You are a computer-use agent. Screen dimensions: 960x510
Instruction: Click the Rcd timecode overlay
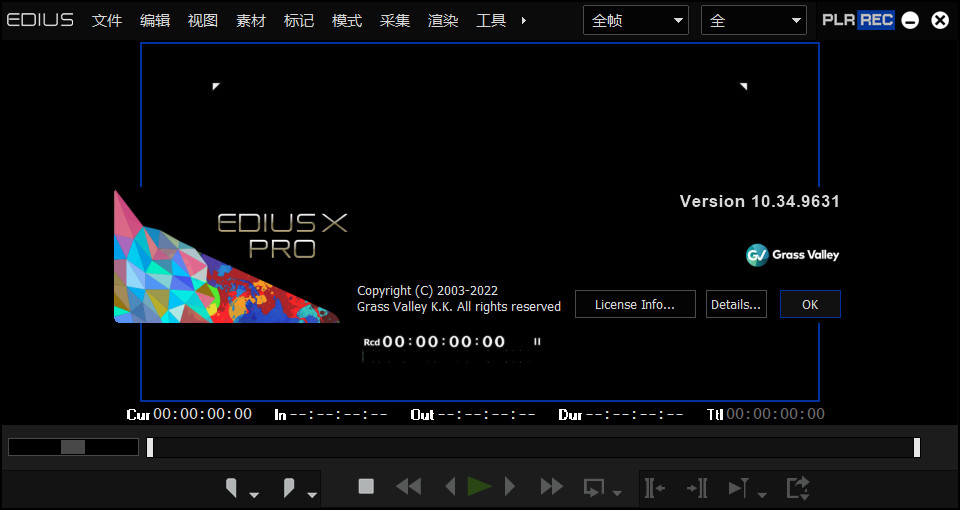coord(435,342)
